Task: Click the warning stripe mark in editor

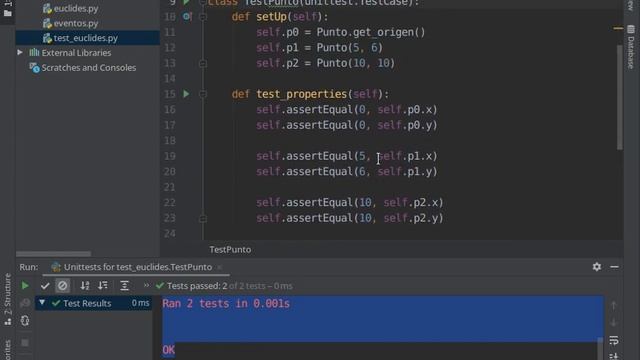Action: tap(618, 28)
